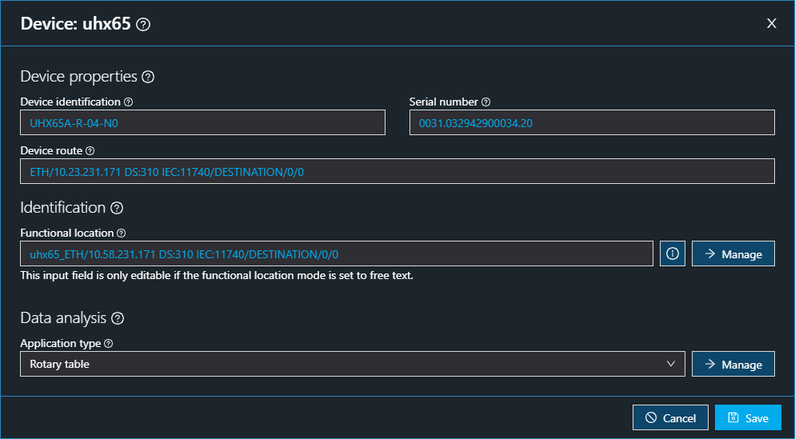Click help icon next to Identification heading
Image resolution: width=795 pixels, height=439 pixels.
116,208
